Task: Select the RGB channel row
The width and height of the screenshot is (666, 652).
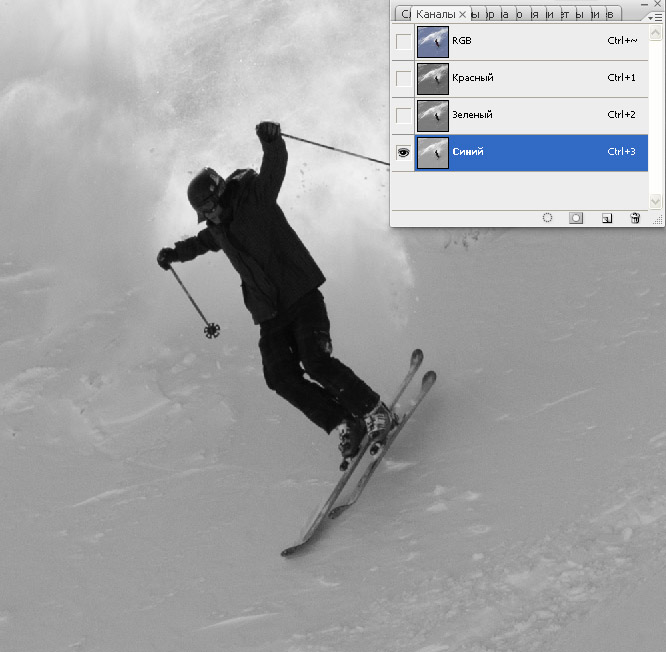Action: point(530,41)
